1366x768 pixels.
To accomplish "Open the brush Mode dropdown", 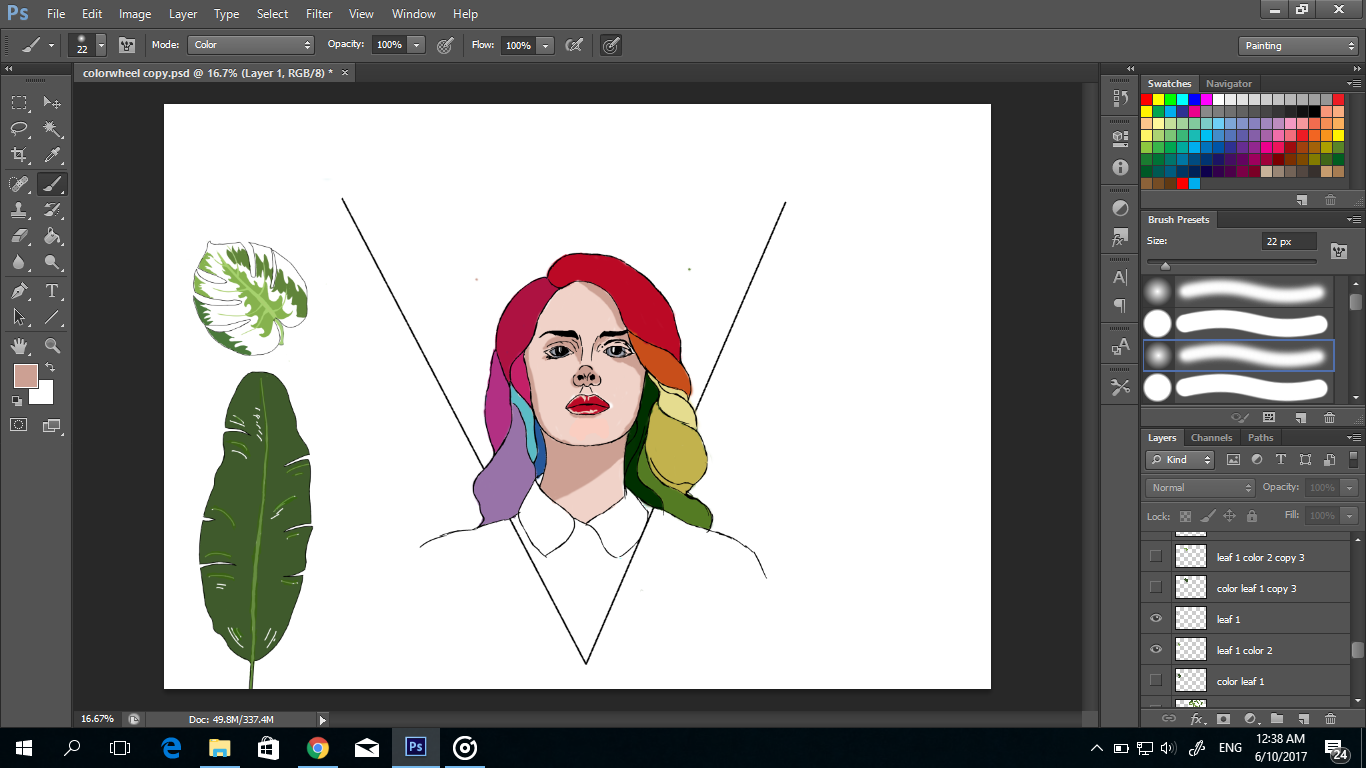I will click(x=251, y=45).
